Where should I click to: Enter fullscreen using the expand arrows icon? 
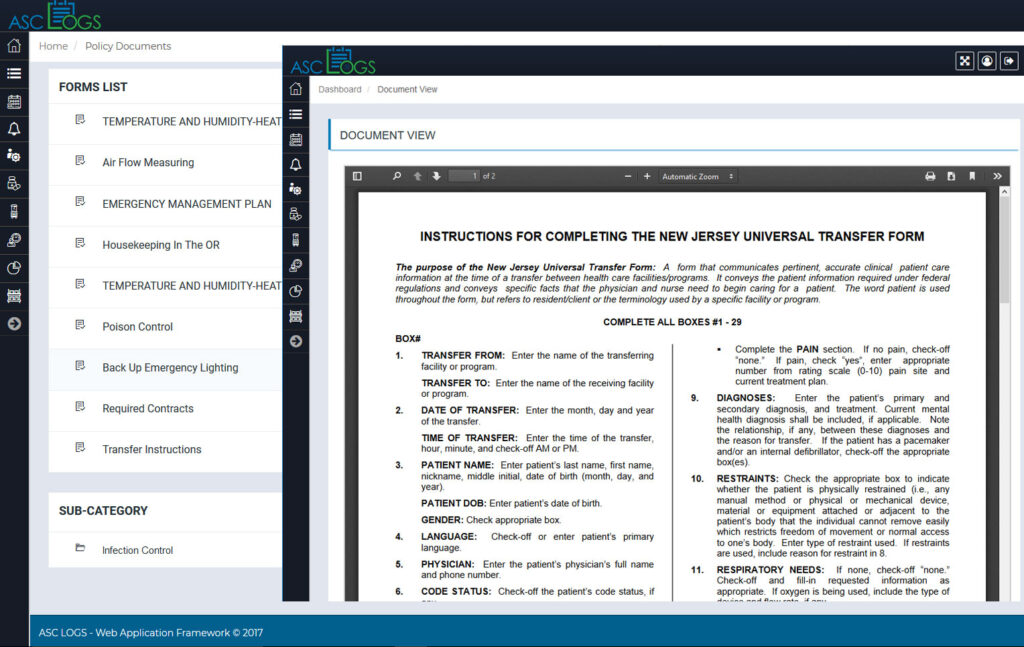[x=964, y=61]
